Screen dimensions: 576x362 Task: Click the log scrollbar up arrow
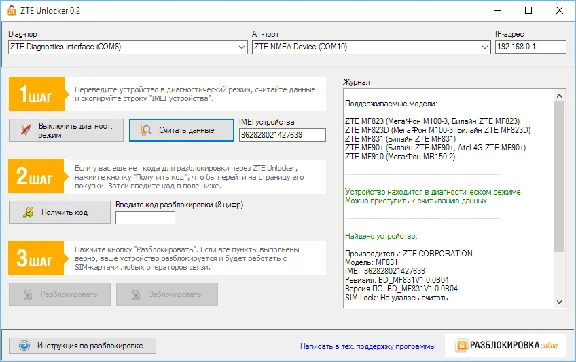tap(559, 96)
